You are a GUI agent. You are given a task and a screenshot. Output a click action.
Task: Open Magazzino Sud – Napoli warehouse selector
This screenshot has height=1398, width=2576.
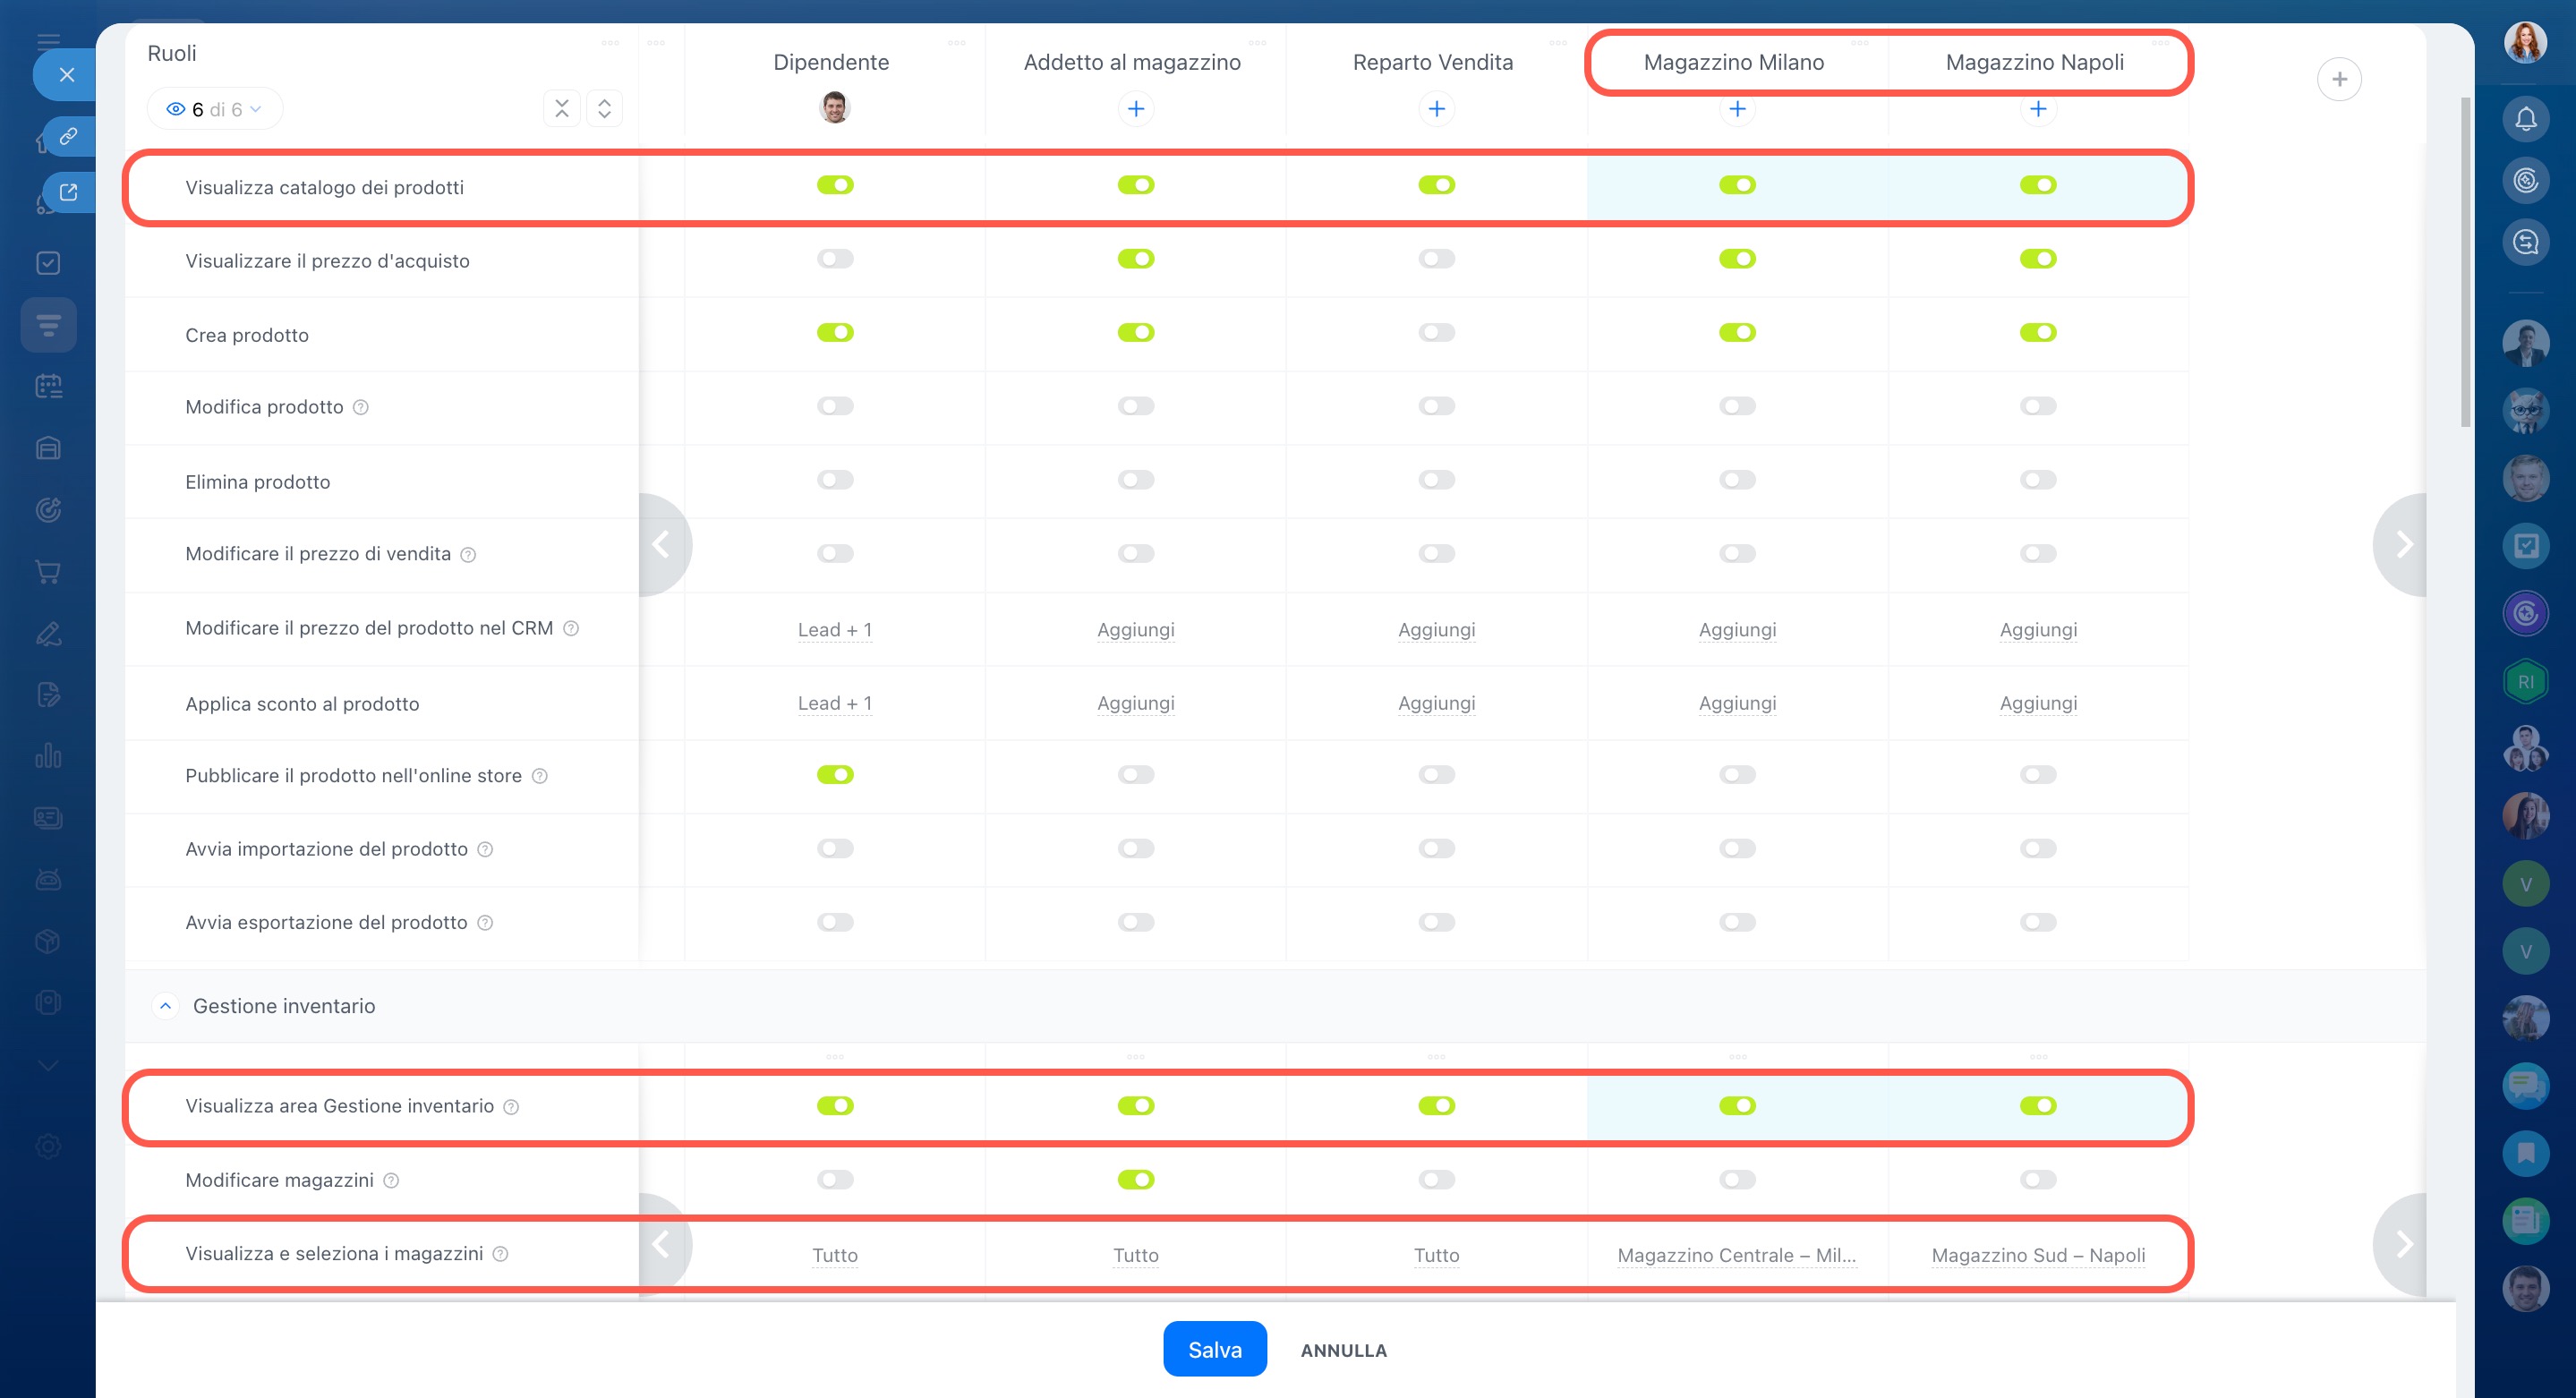point(2037,1255)
